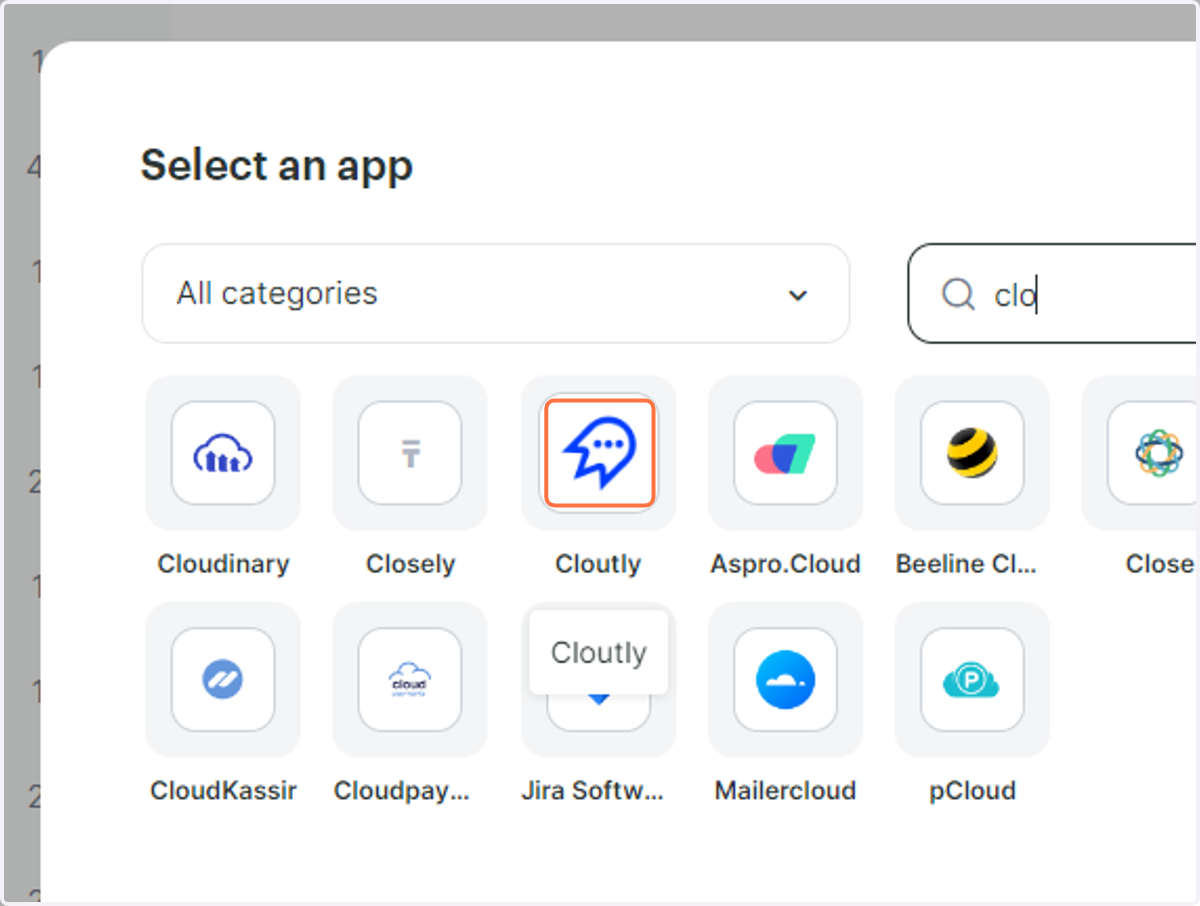Viewport: 1200px width, 906px height.
Task: Pick the Aspro.Cloud app icon
Action: [785, 453]
